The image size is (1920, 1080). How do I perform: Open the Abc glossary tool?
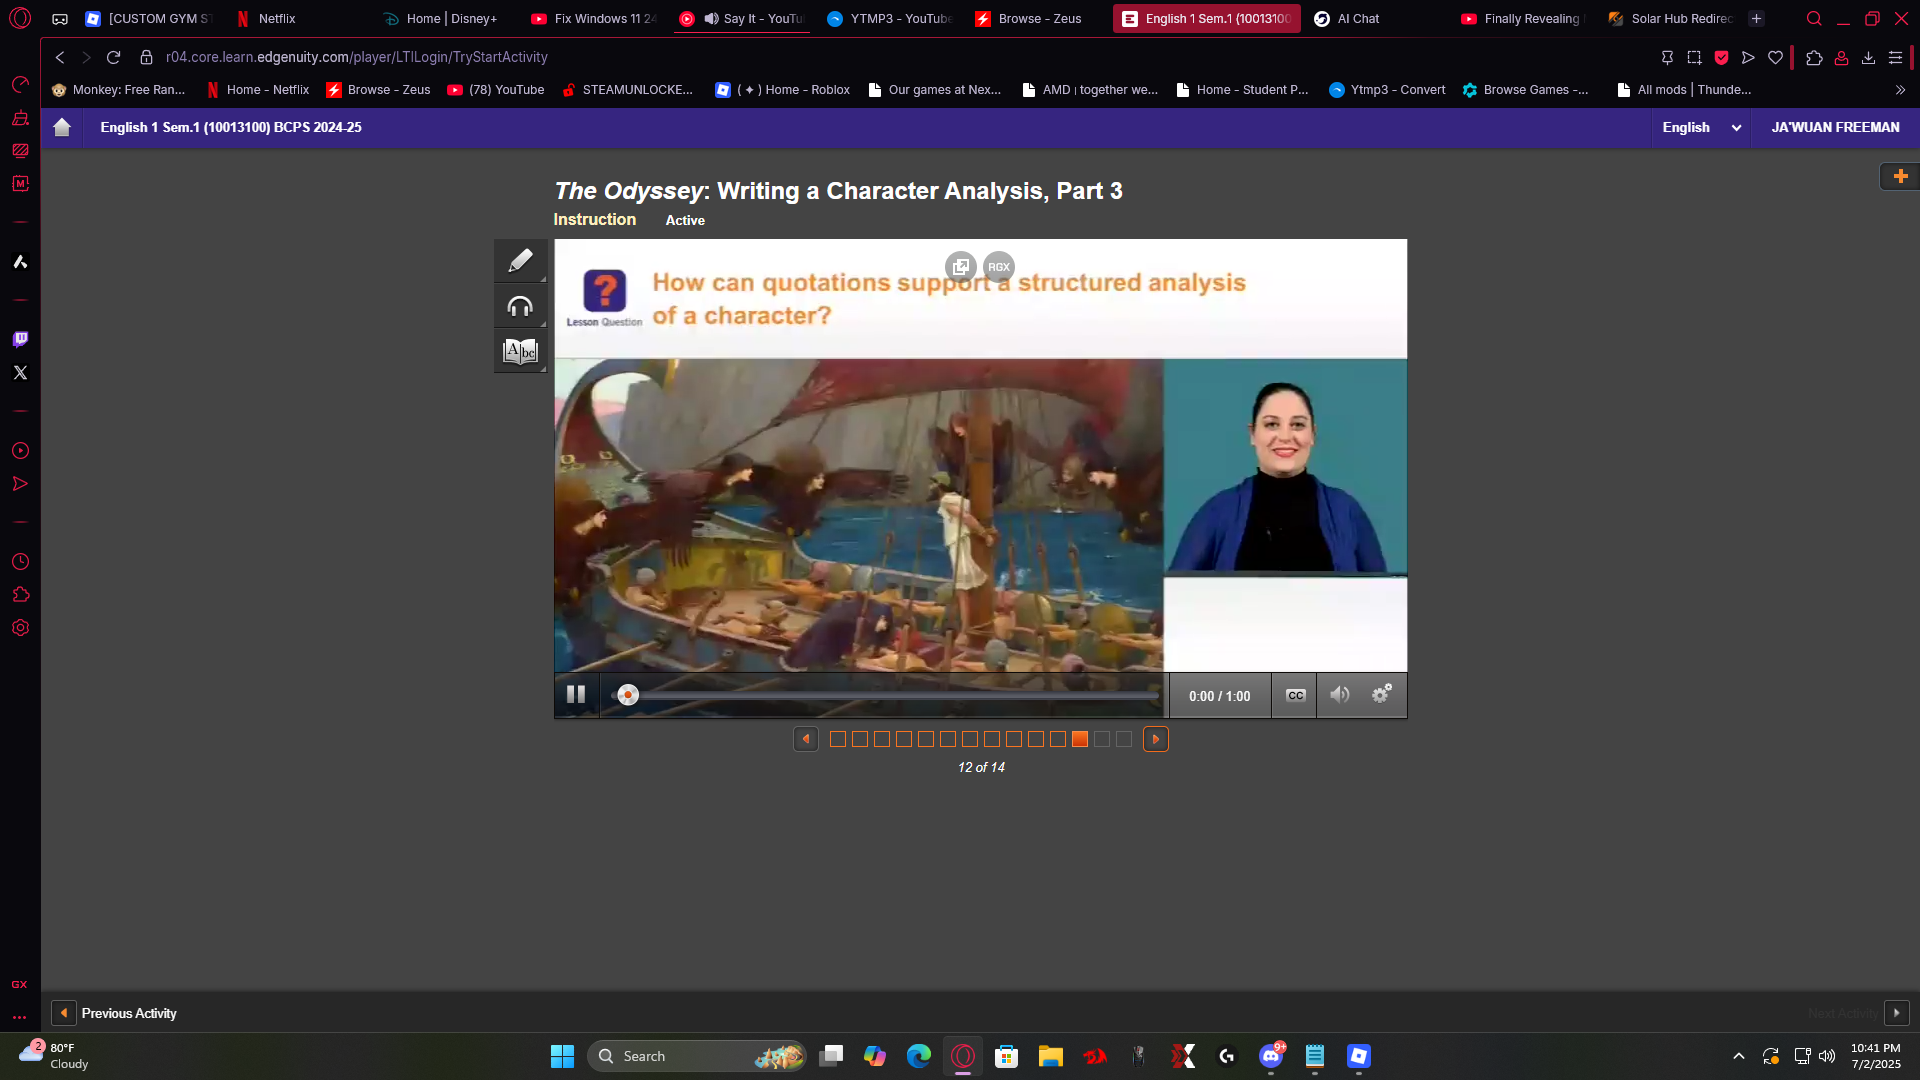tap(520, 351)
